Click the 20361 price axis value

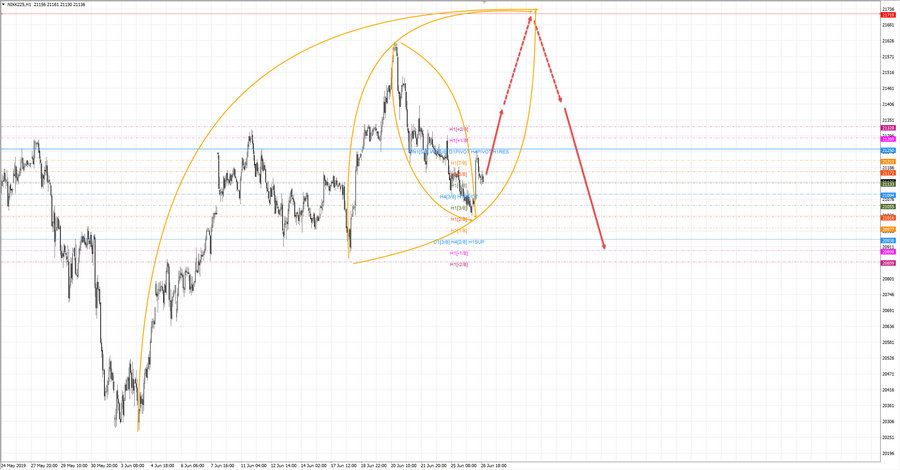click(888, 405)
